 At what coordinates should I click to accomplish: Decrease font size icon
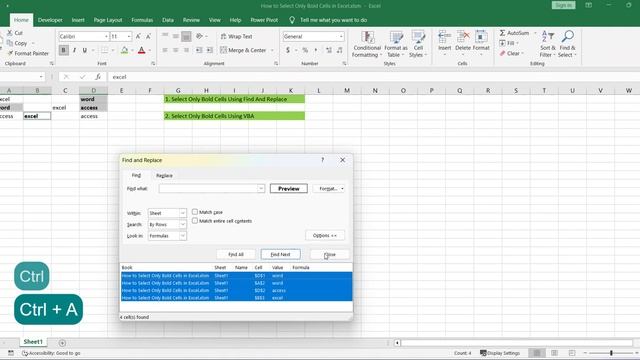(x=149, y=36)
